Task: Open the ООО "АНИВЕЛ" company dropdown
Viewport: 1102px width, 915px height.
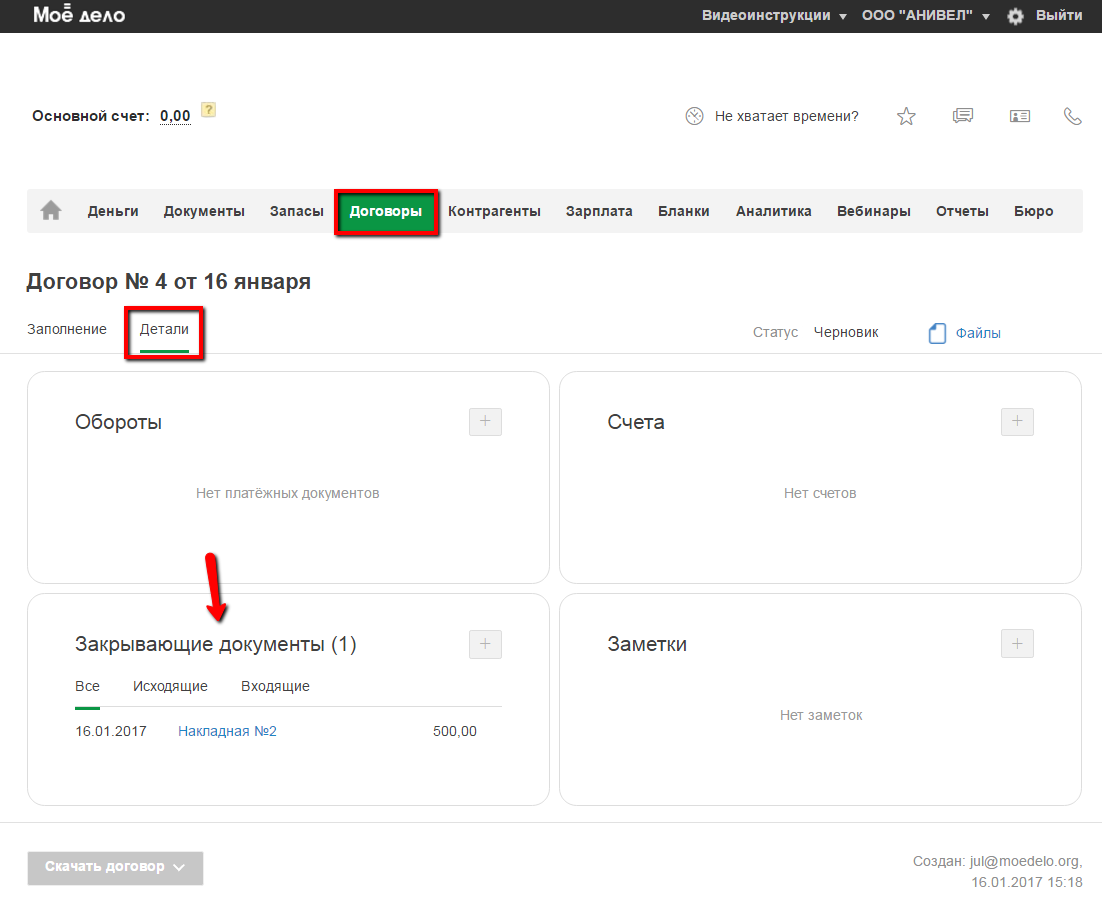Action: (925, 16)
